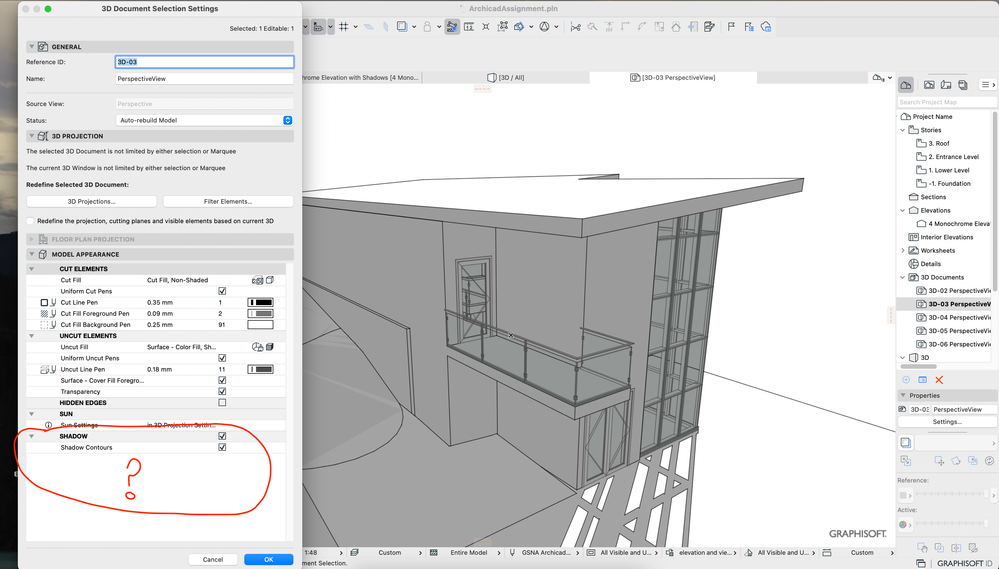Click the Project Map icon in navigator

pyautogui.click(x=906, y=85)
